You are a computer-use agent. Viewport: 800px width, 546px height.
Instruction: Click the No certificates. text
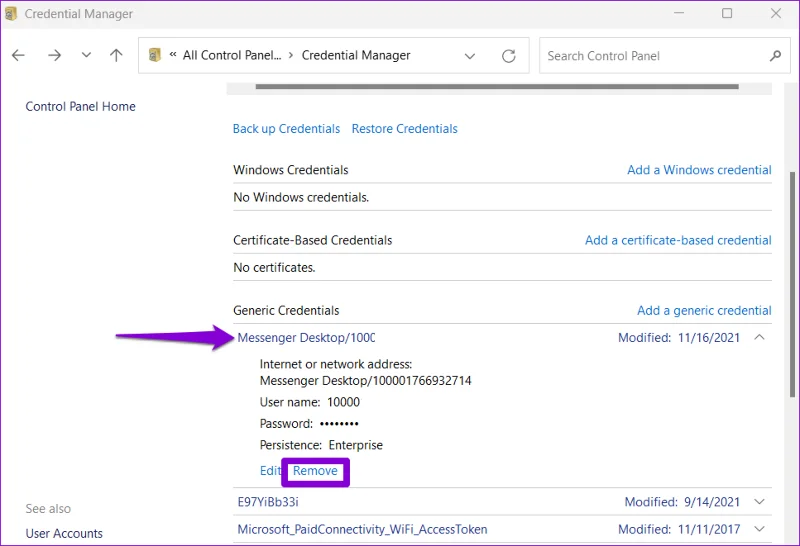[x=274, y=267]
